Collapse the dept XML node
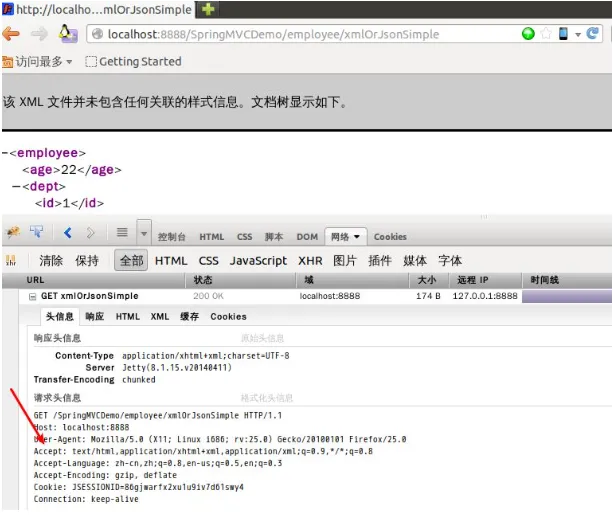 click(x=16, y=187)
